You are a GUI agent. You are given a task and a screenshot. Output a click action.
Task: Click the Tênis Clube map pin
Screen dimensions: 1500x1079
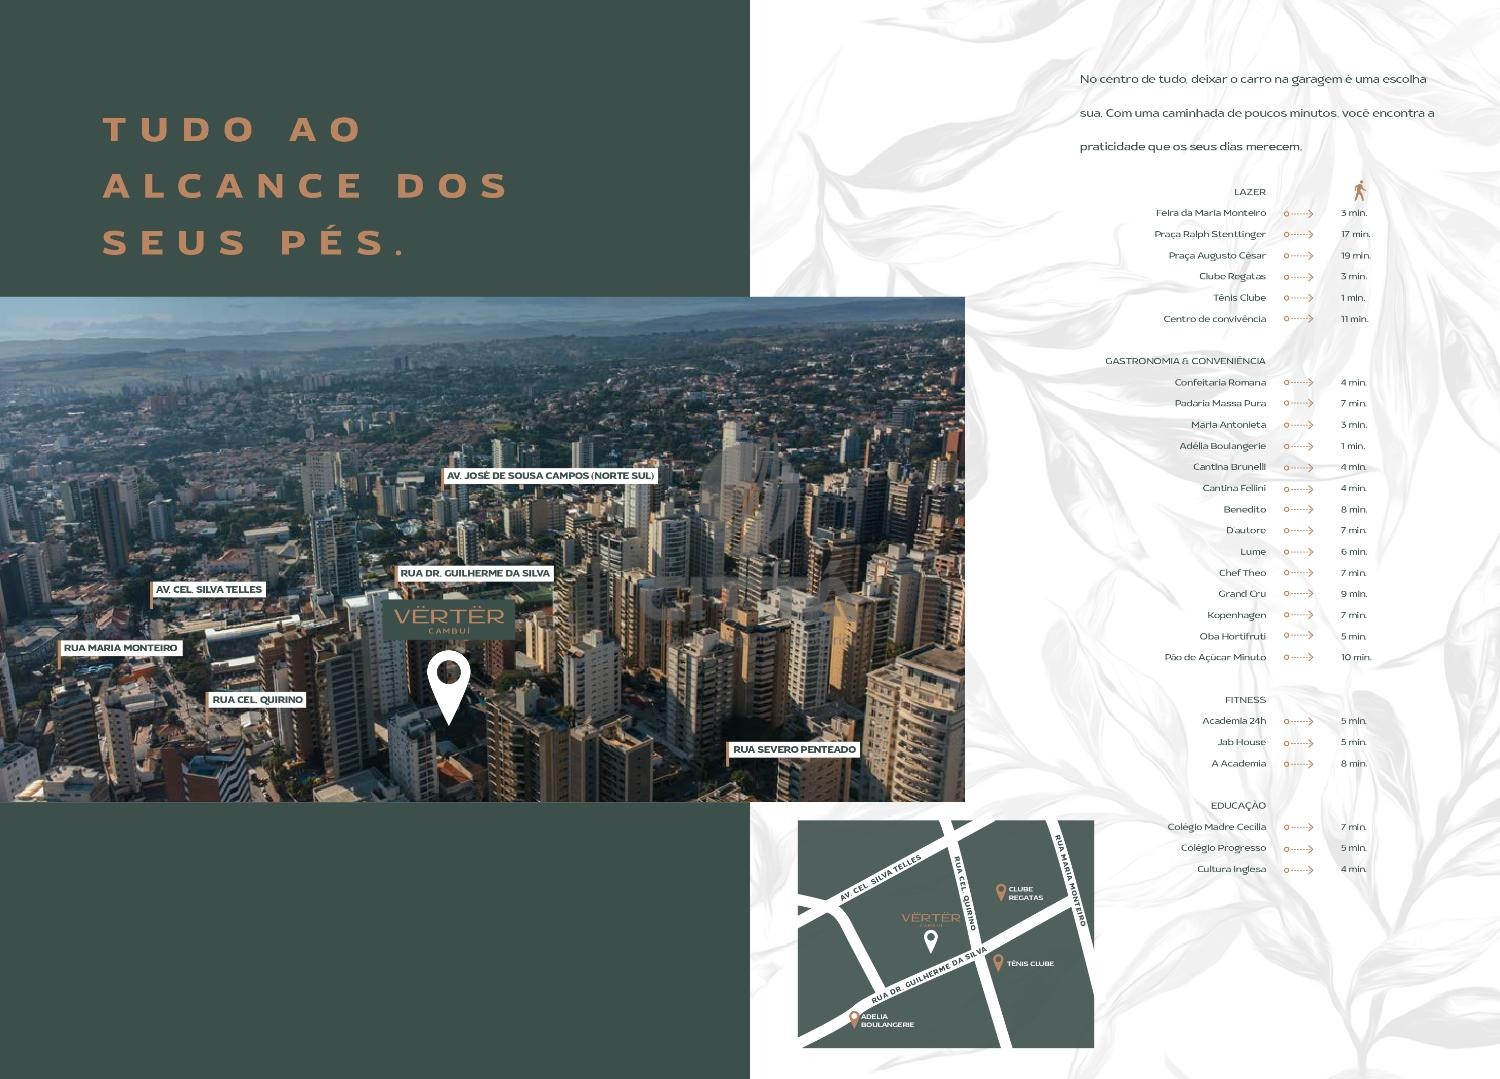pos(998,962)
